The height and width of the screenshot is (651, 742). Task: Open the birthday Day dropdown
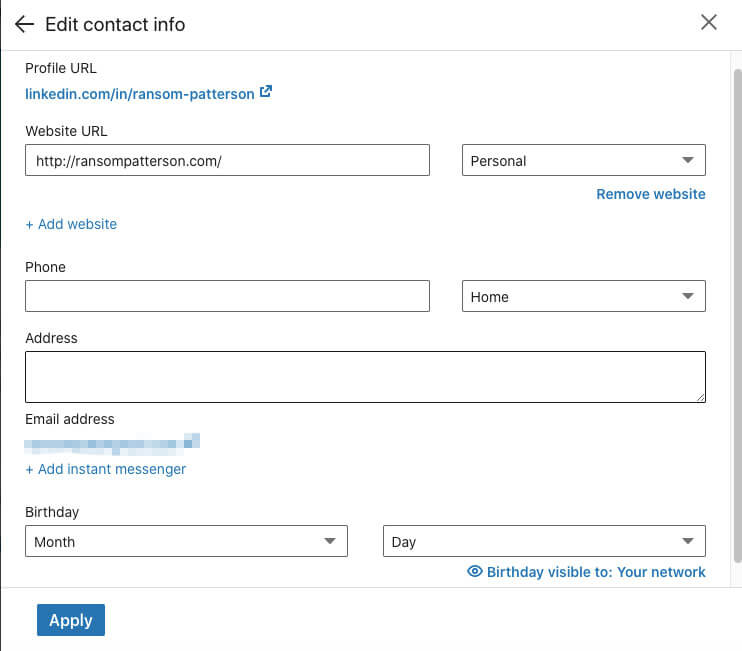click(x=544, y=541)
